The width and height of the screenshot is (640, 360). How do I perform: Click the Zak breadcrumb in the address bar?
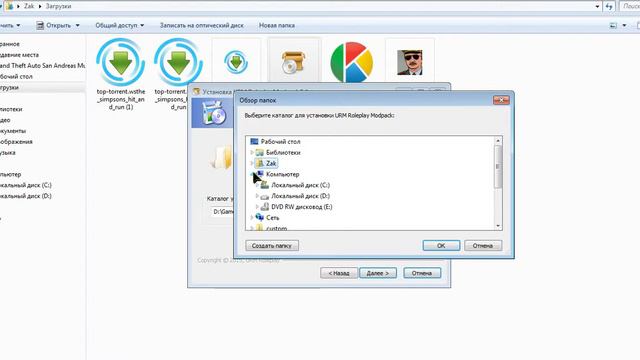[29, 6]
